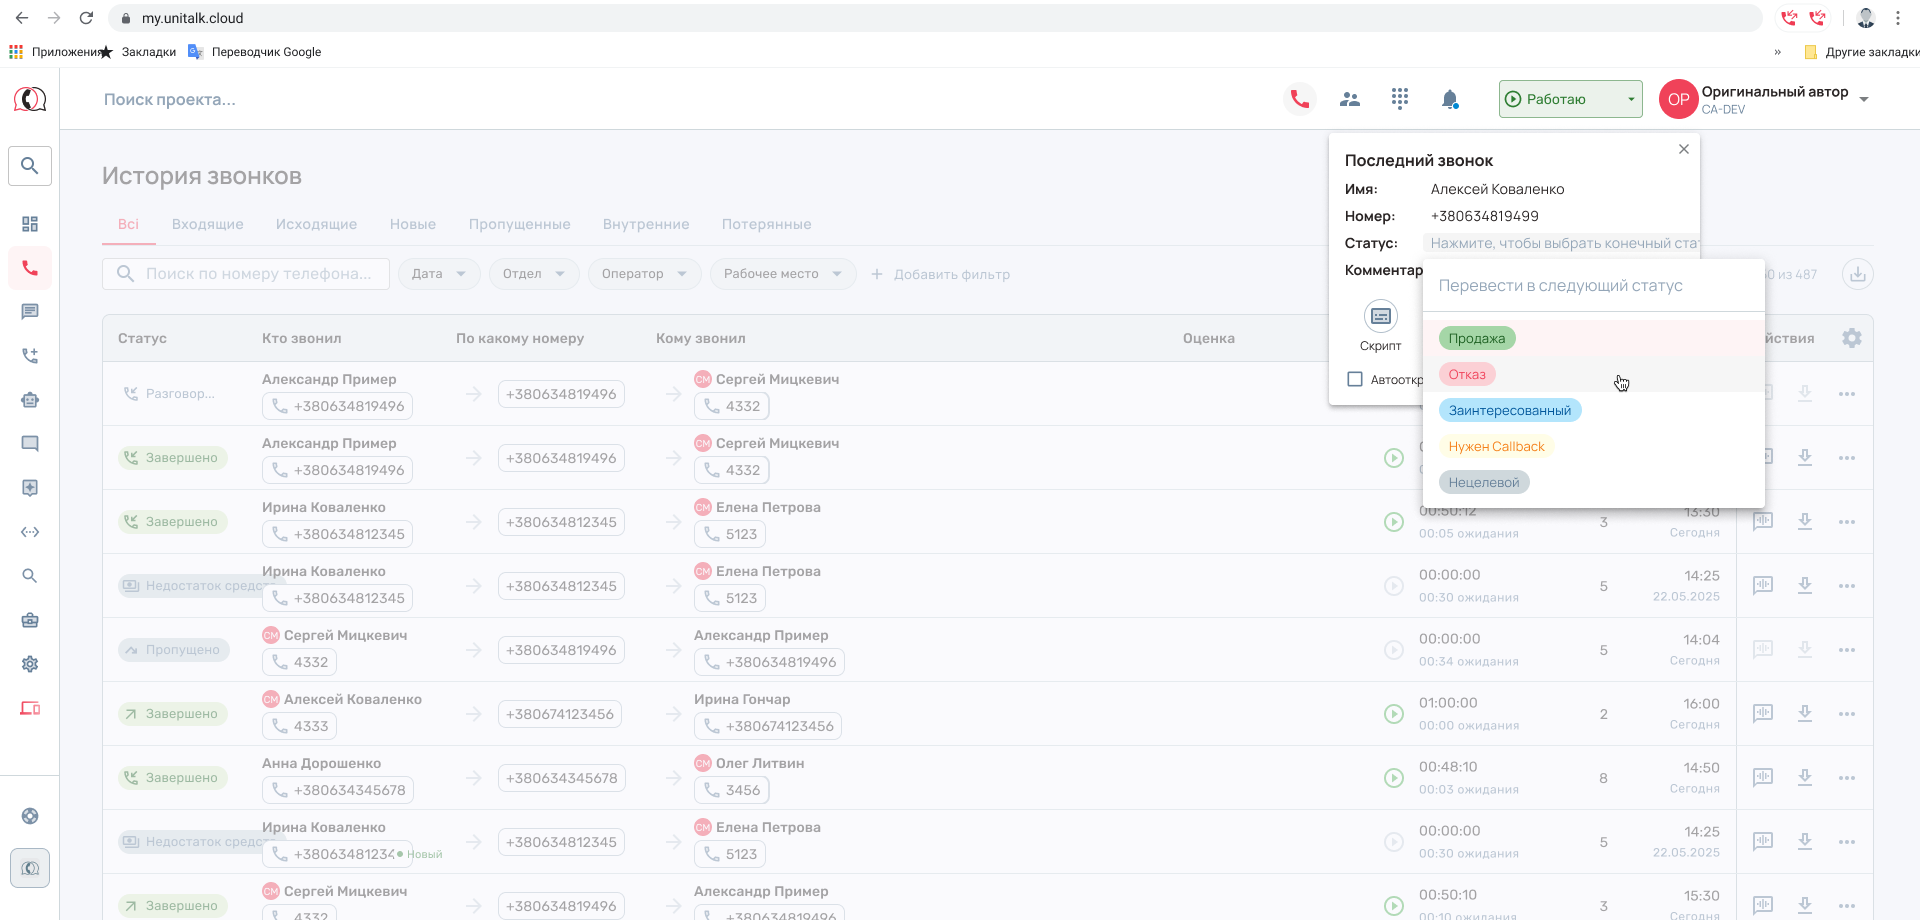
Task: Expand the Работаю status dropdown
Action: [1570, 99]
